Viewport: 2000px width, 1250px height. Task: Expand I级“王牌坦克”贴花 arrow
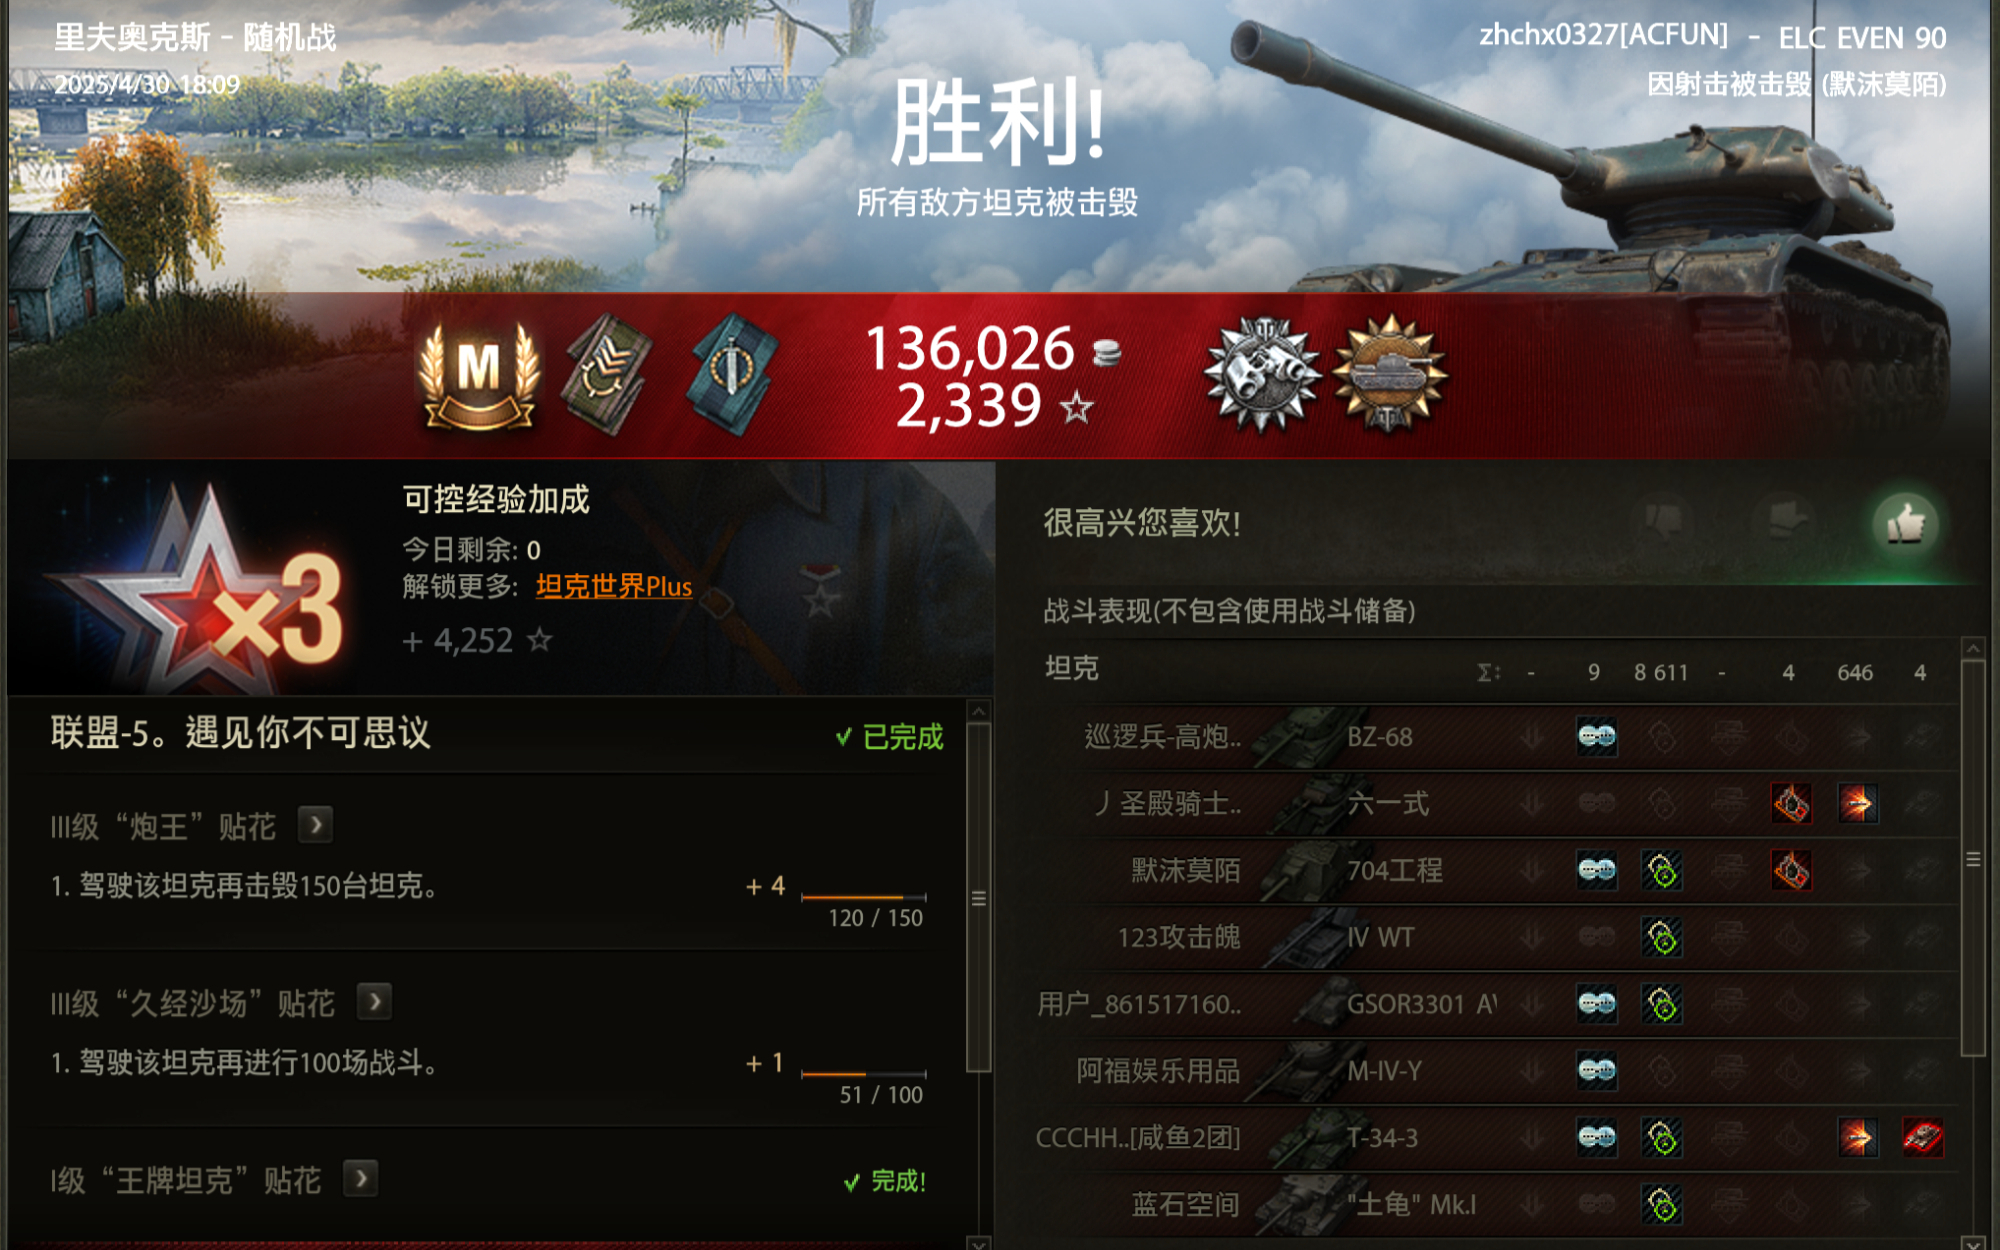pos(360,1179)
